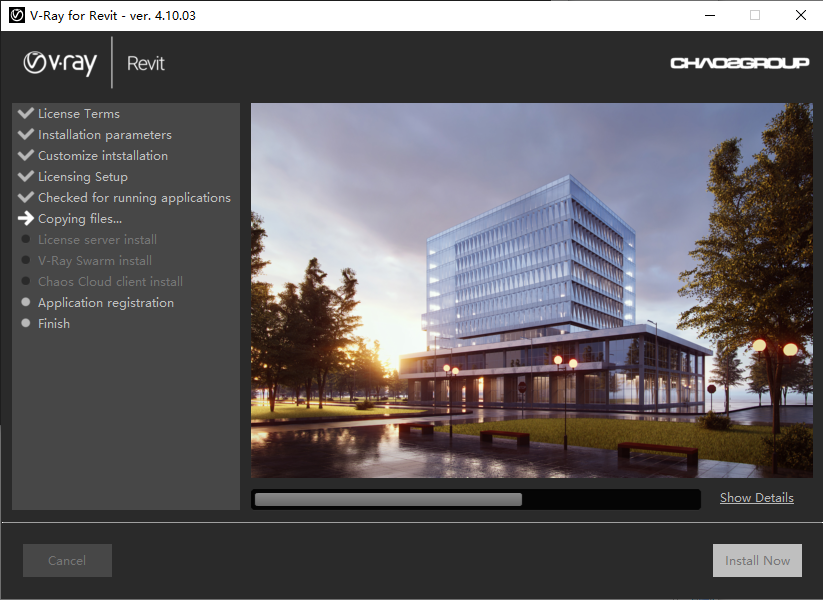Select the Installation parameters step
823x600 pixels.
[x=104, y=135]
